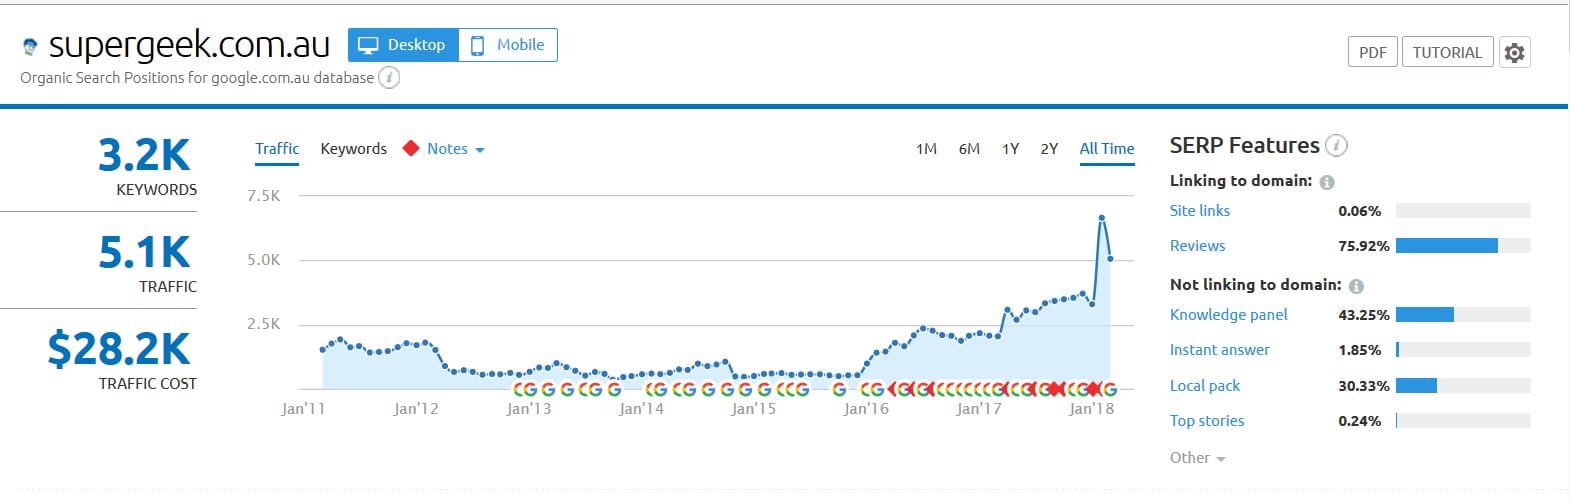1570x502 pixels.
Task: Set chart range to 1M
Action: 926,149
